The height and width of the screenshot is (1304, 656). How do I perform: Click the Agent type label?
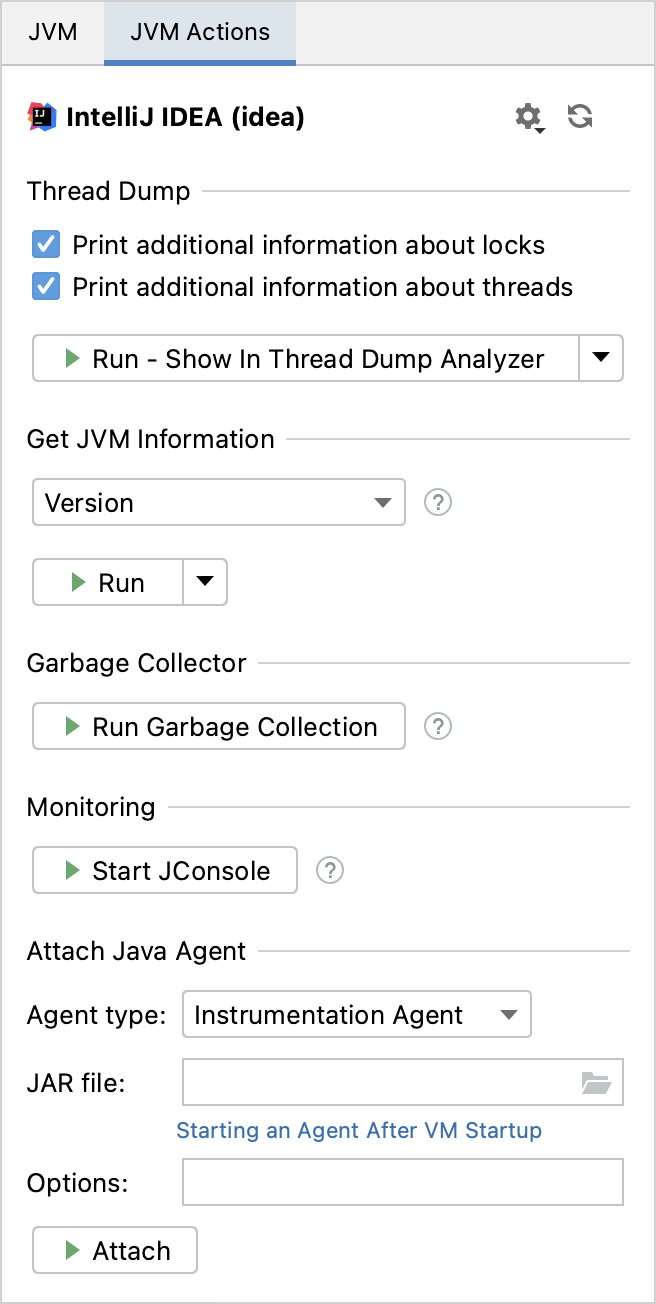[97, 1016]
